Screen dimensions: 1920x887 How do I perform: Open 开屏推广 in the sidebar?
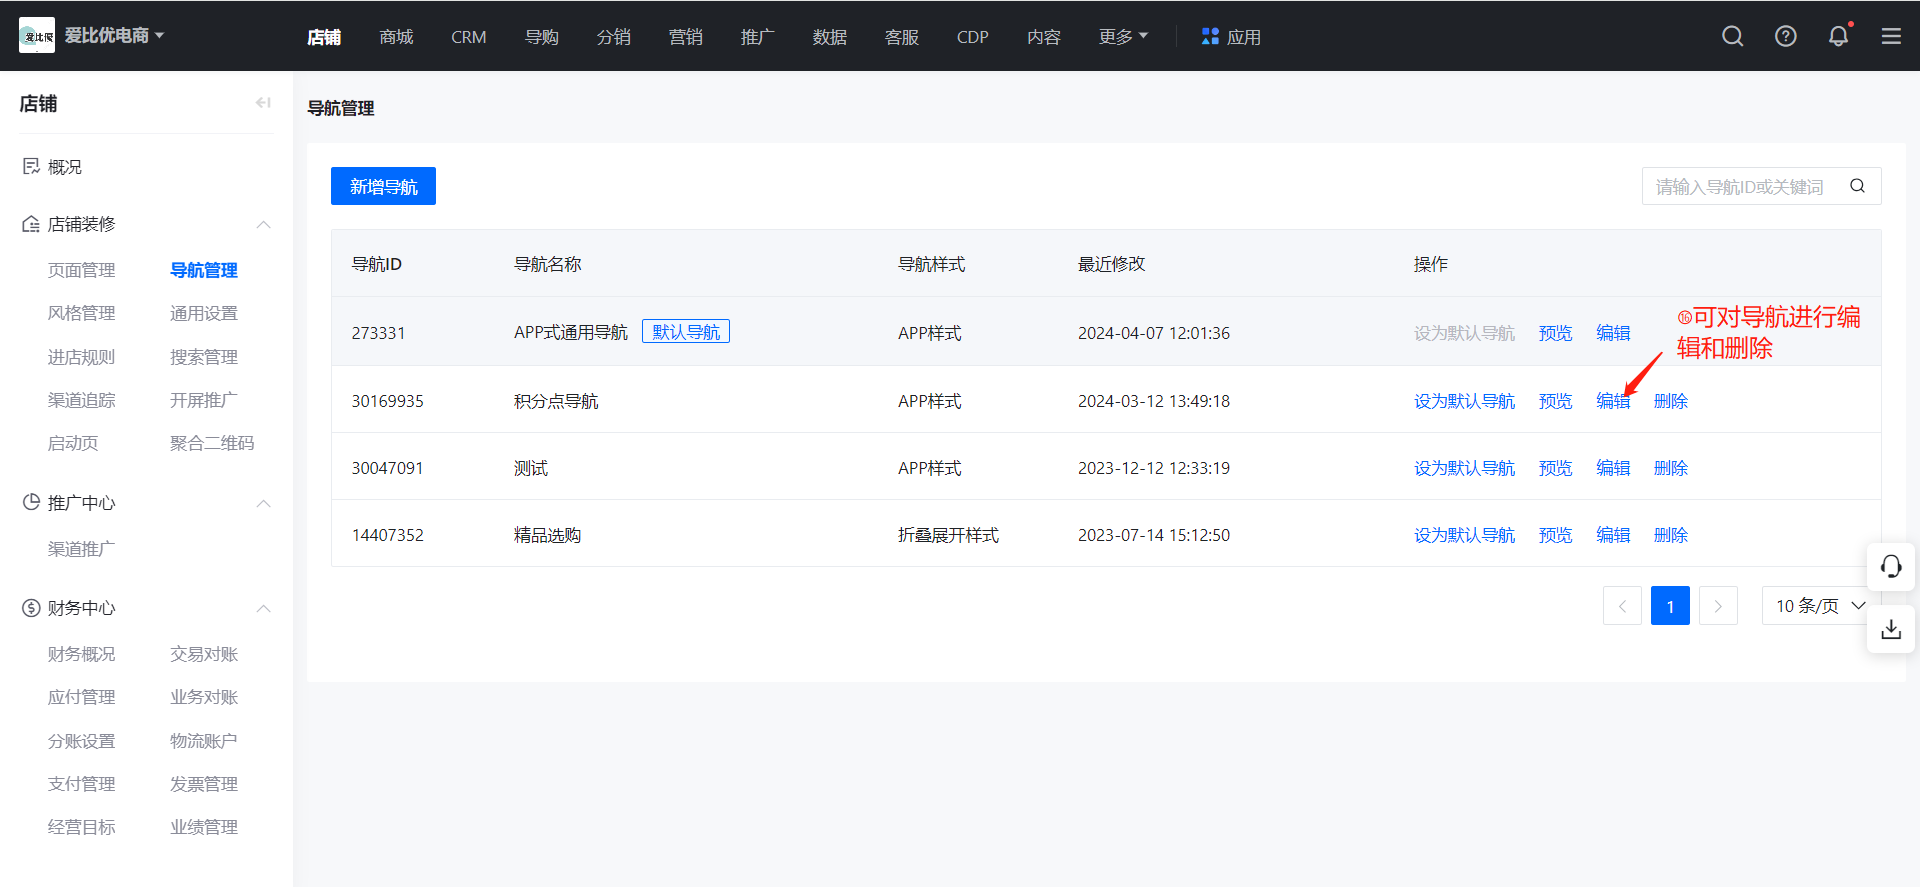204,400
